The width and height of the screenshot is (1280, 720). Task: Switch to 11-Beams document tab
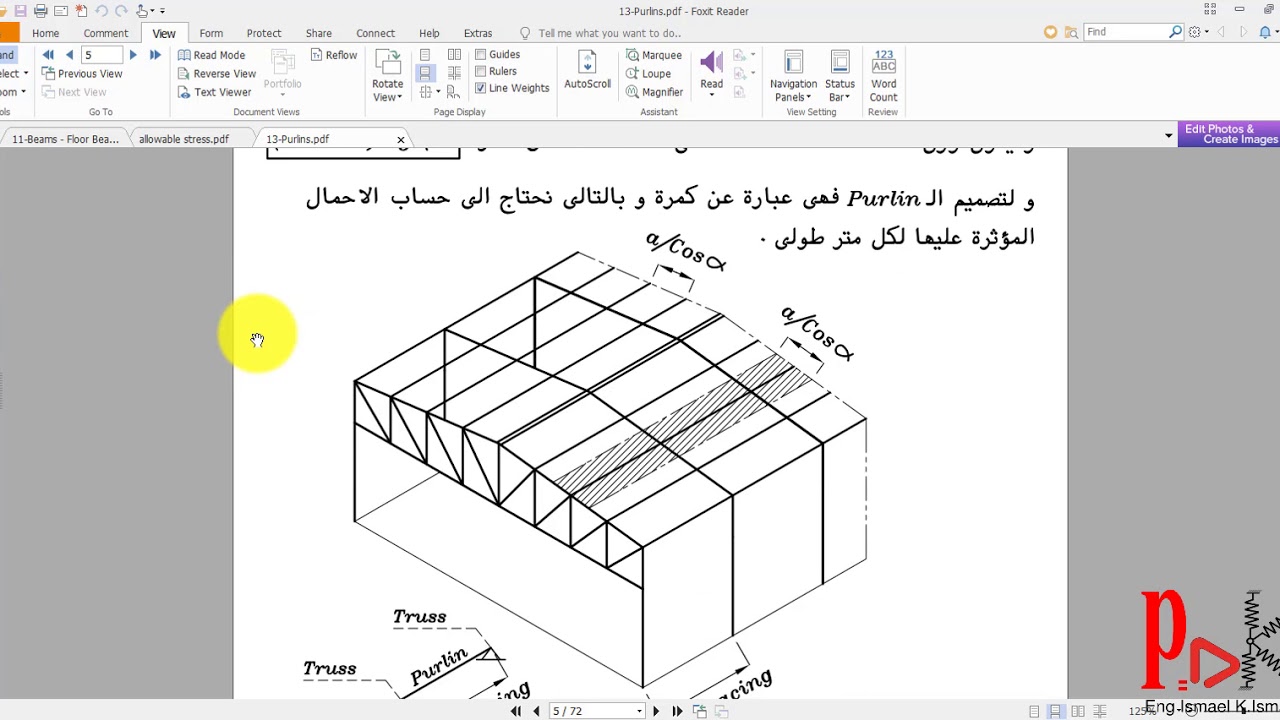[x=65, y=139]
